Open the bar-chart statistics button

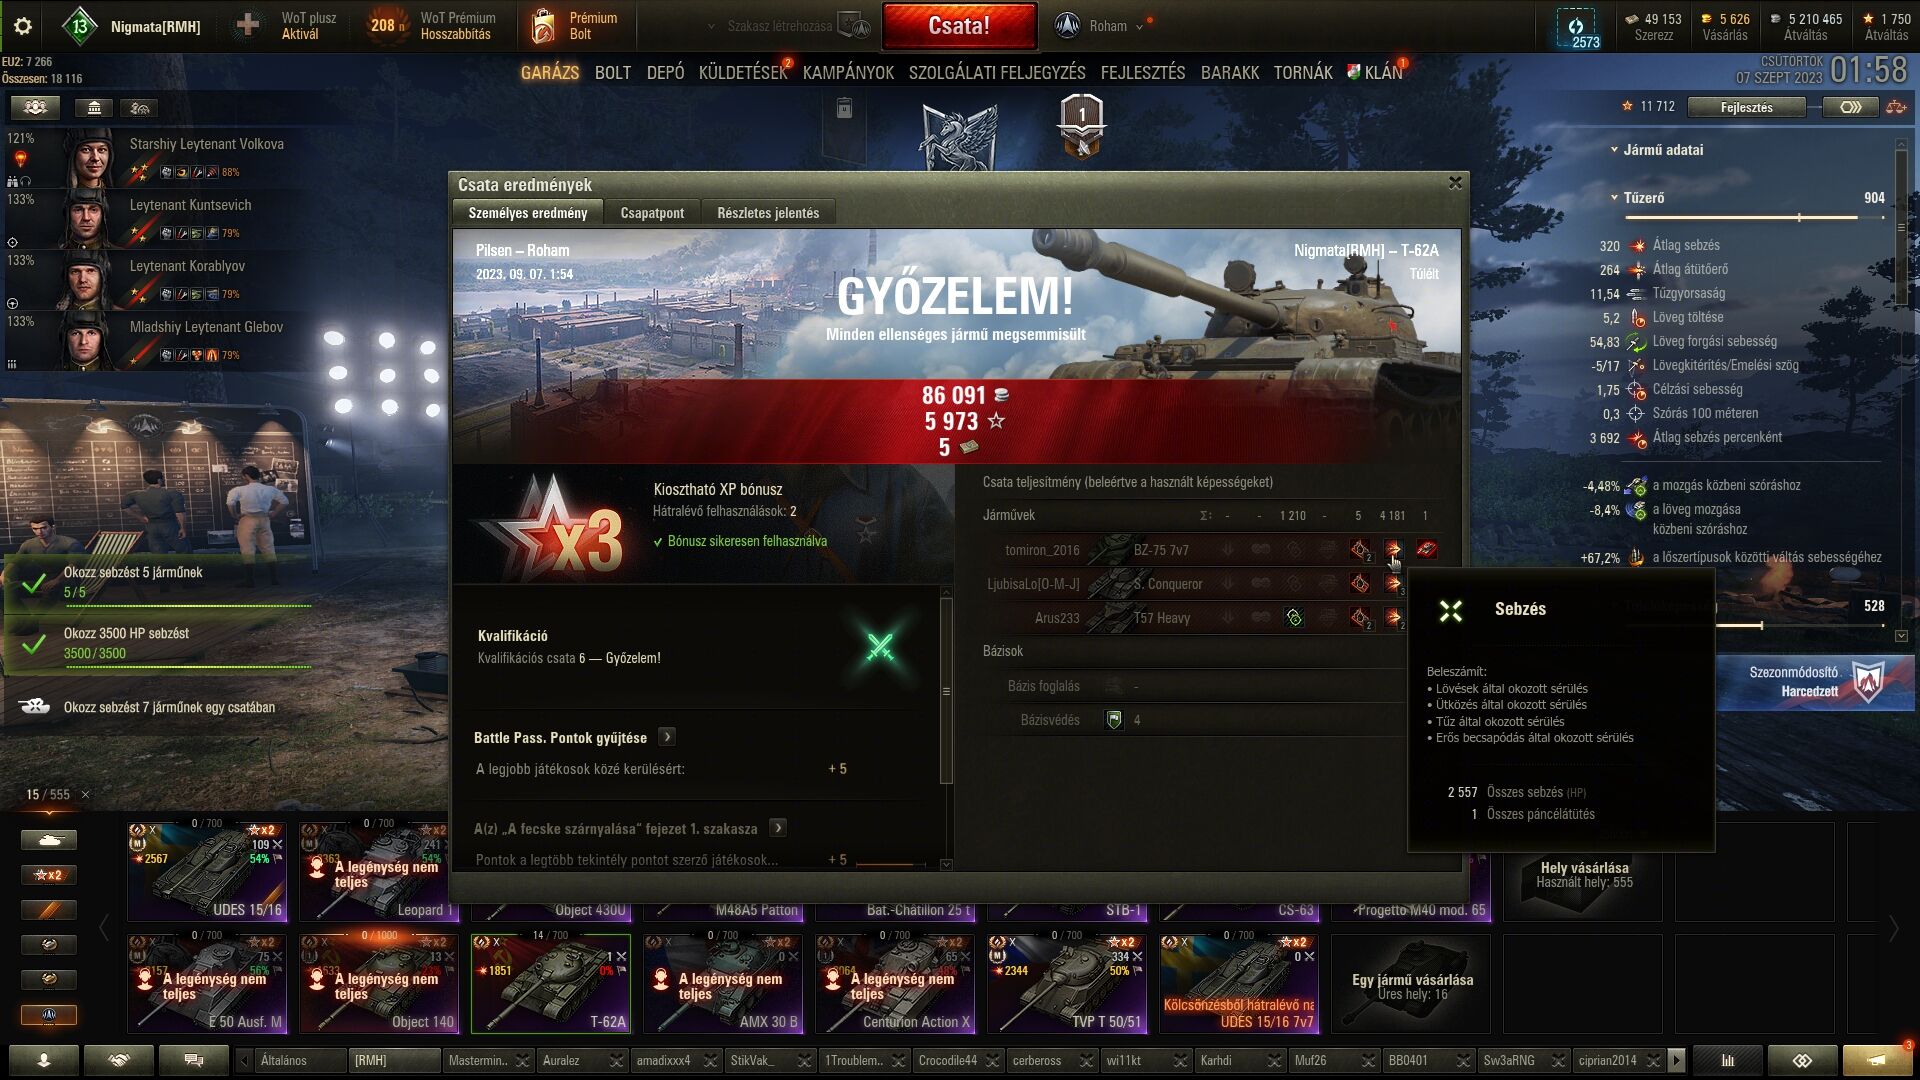point(1727,1060)
